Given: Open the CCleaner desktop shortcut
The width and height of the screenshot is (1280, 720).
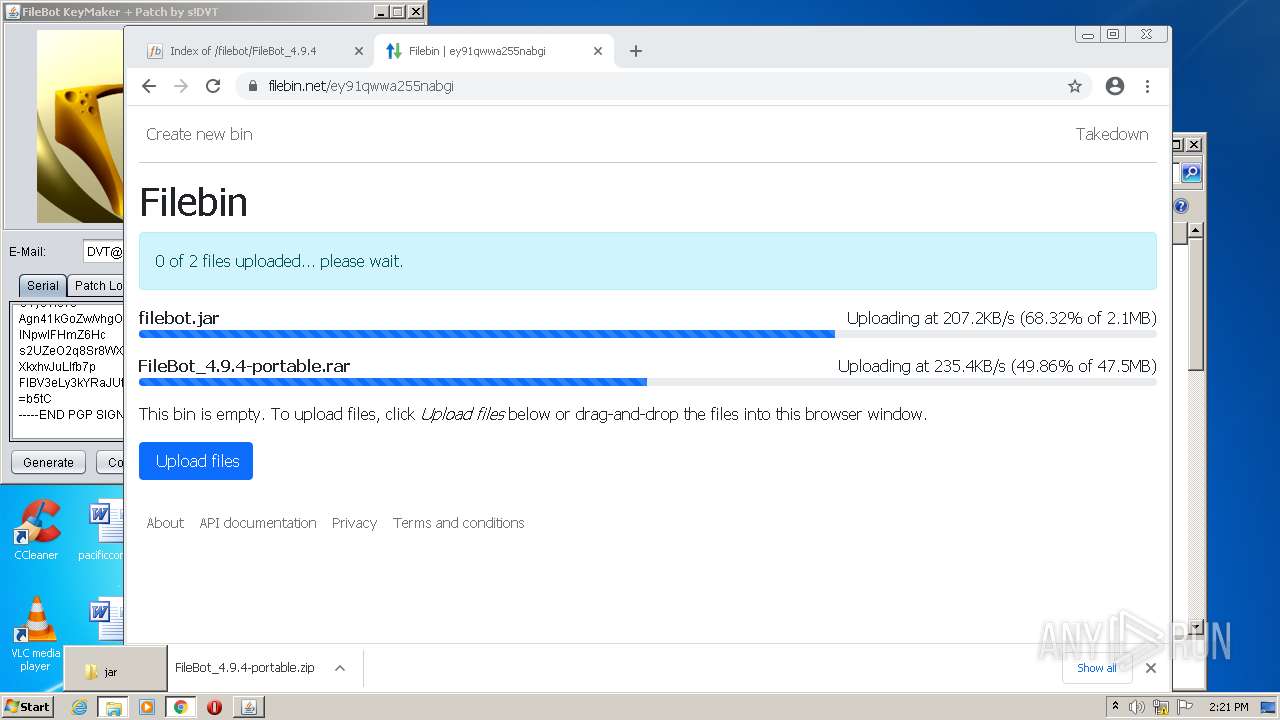Looking at the screenshot, I should (36, 530).
